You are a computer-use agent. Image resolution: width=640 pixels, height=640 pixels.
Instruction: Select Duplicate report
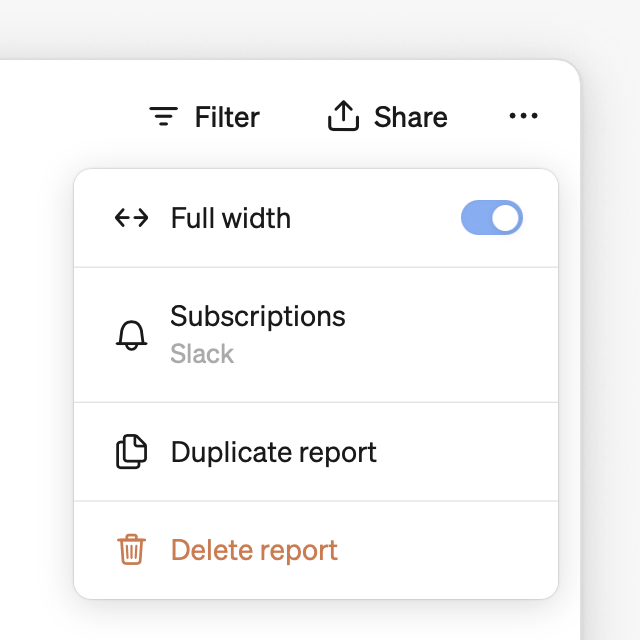(x=316, y=452)
